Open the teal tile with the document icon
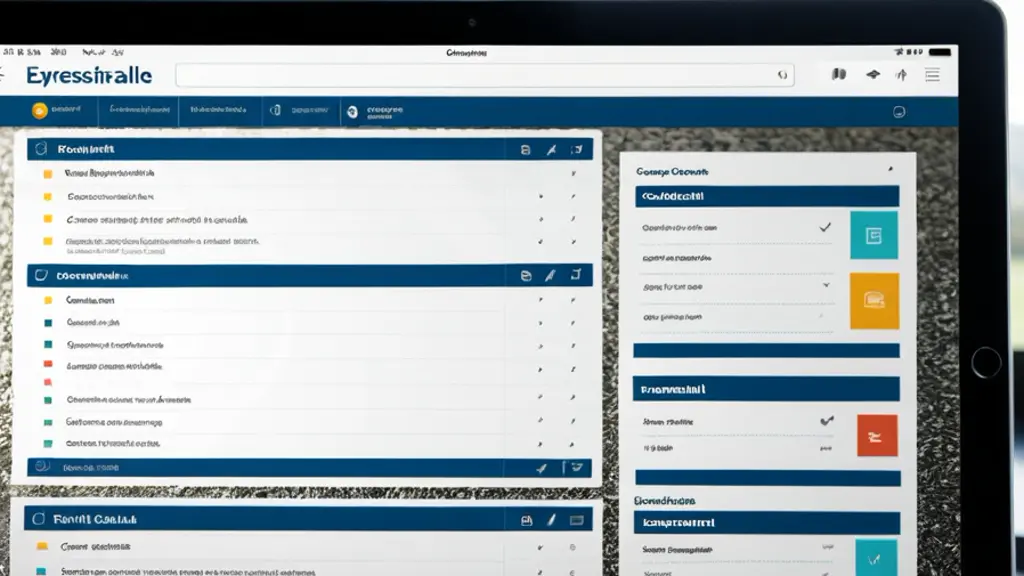 [x=874, y=235]
